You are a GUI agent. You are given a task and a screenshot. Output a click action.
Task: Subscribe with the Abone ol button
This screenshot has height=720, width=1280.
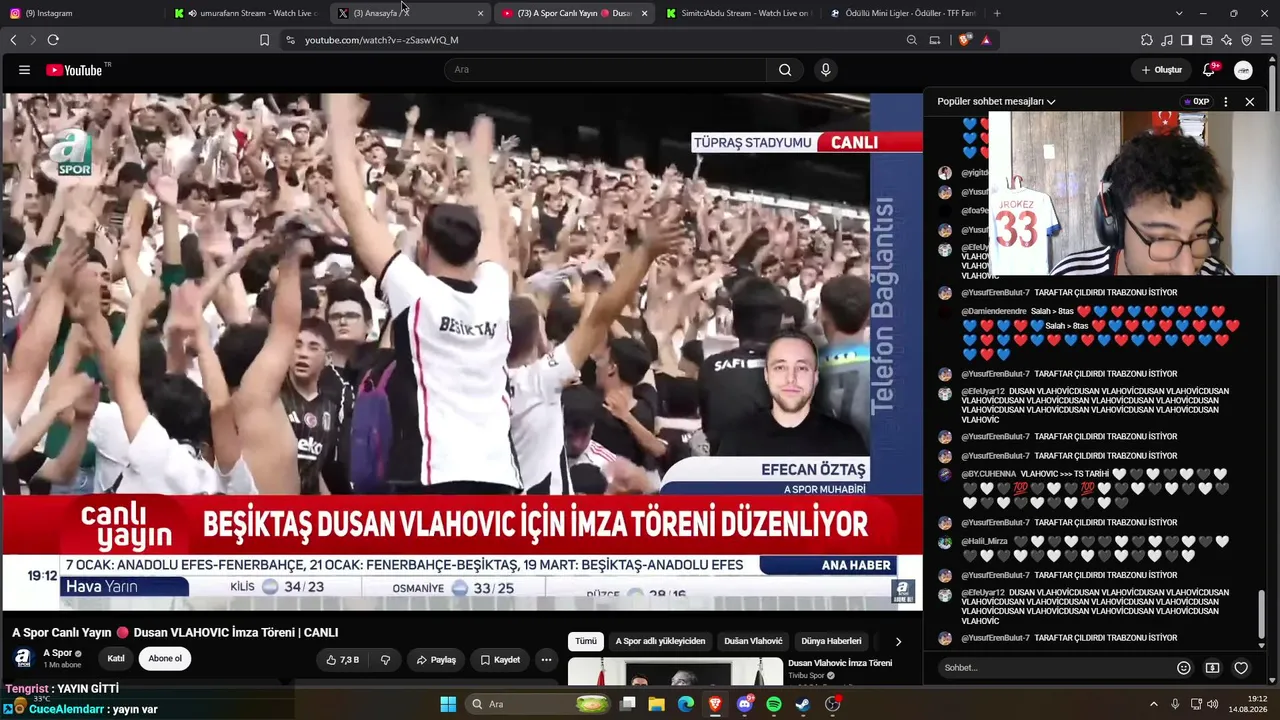(x=165, y=659)
